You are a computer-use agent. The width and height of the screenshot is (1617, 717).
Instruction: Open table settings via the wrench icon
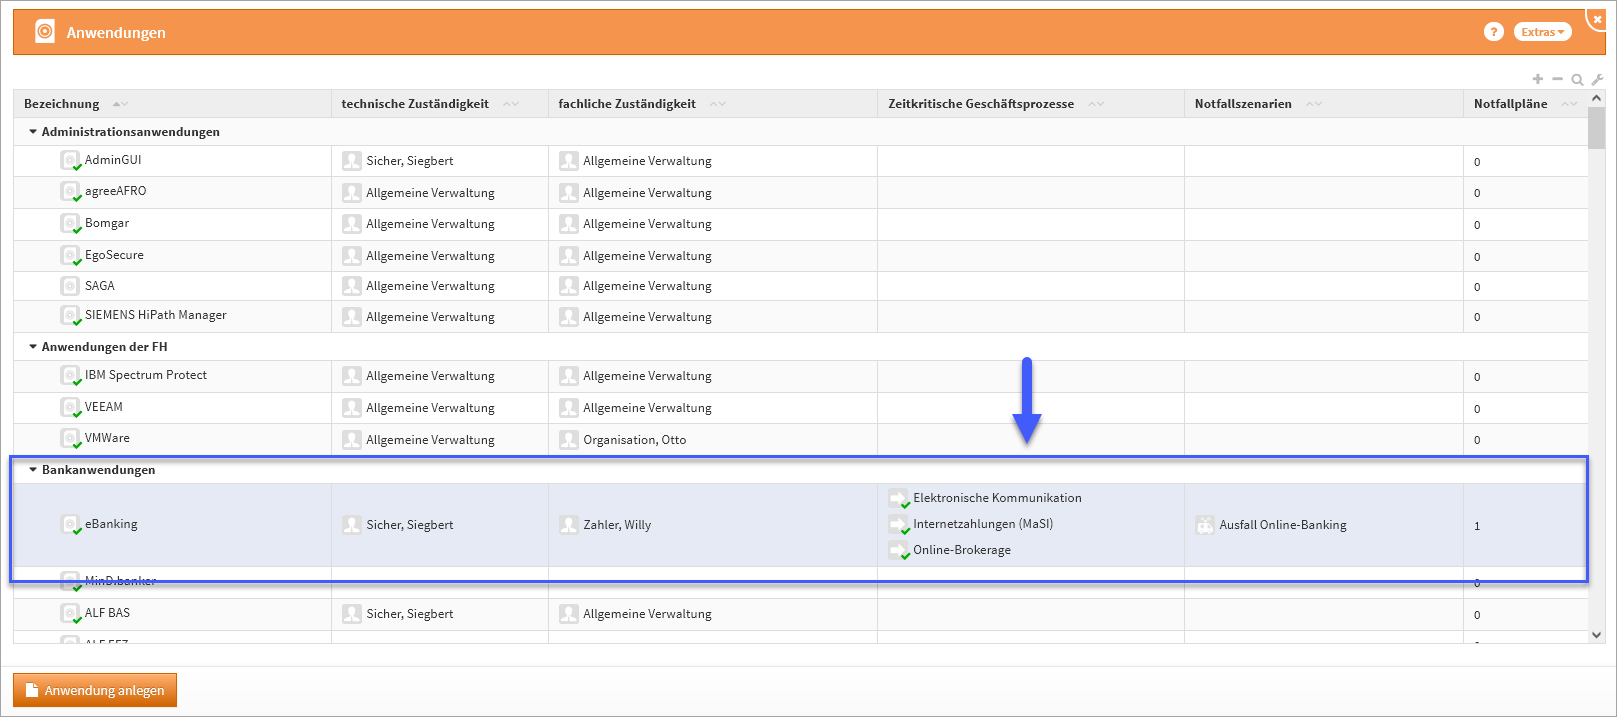(x=1597, y=80)
